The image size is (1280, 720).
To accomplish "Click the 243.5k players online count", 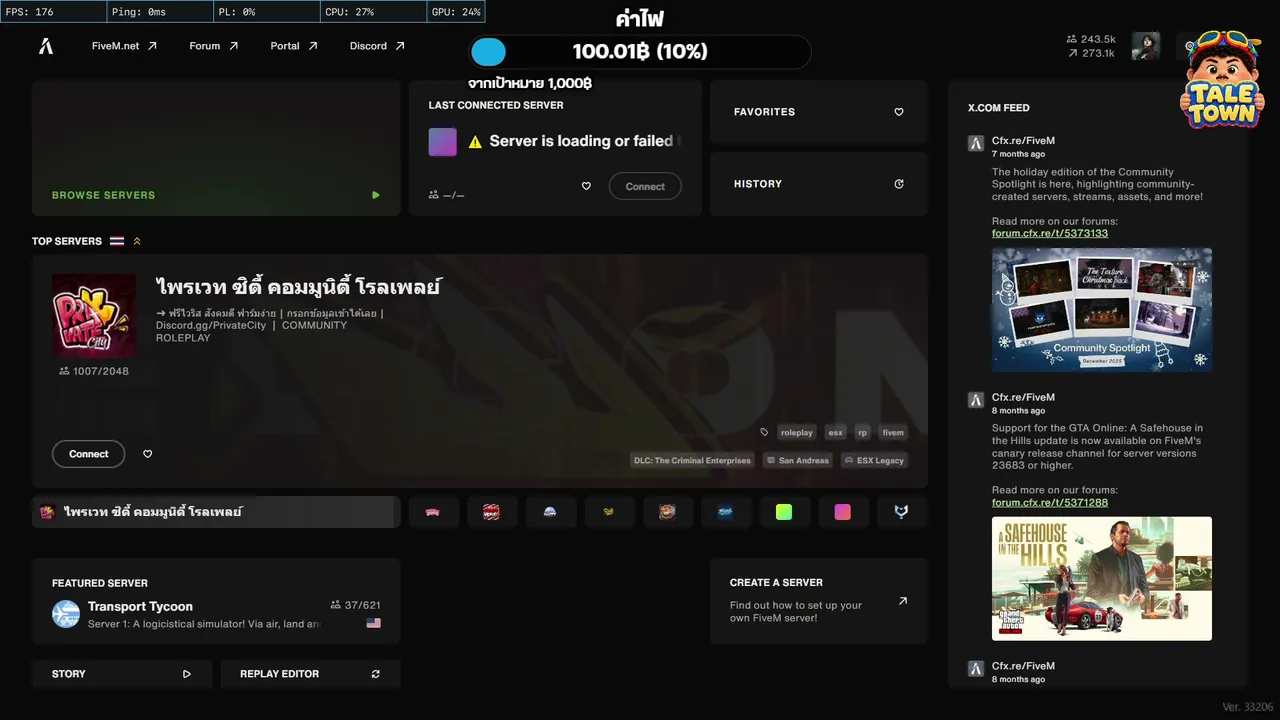I will click(1091, 39).
